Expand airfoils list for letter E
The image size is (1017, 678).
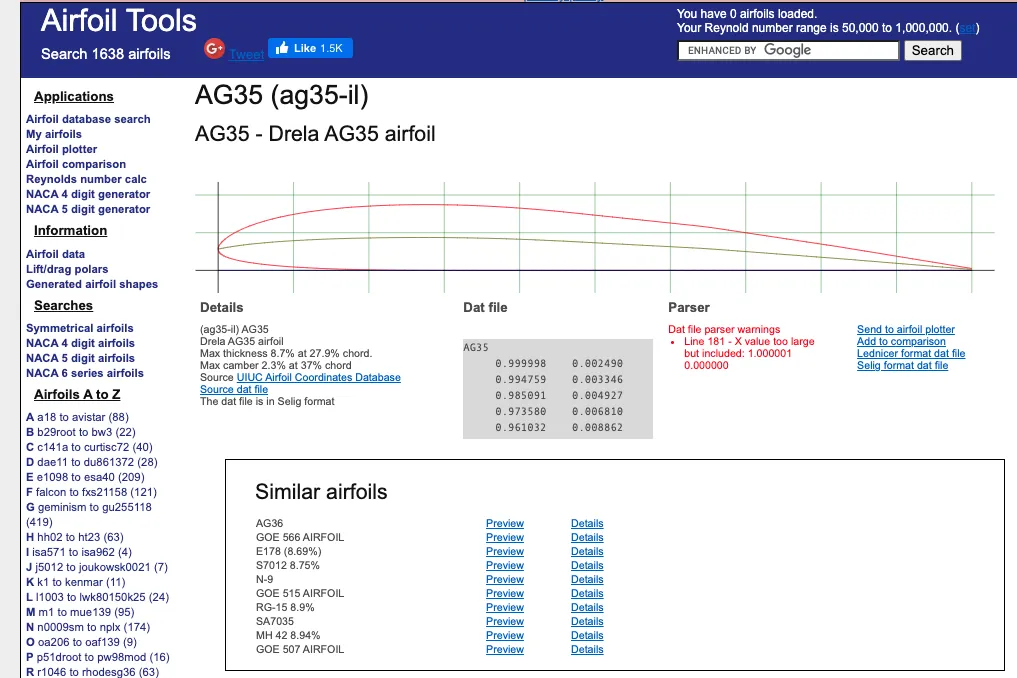click(85, 478)
